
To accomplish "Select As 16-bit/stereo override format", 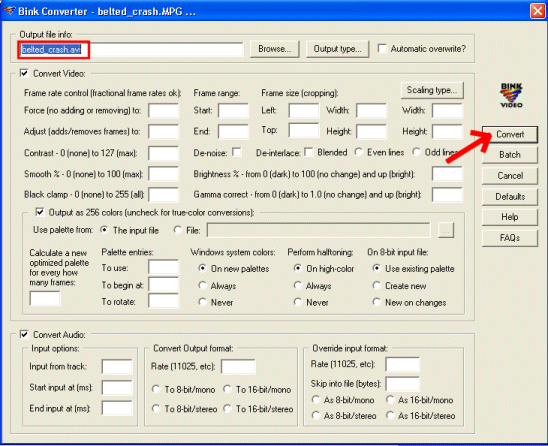I will click(390, 415).
